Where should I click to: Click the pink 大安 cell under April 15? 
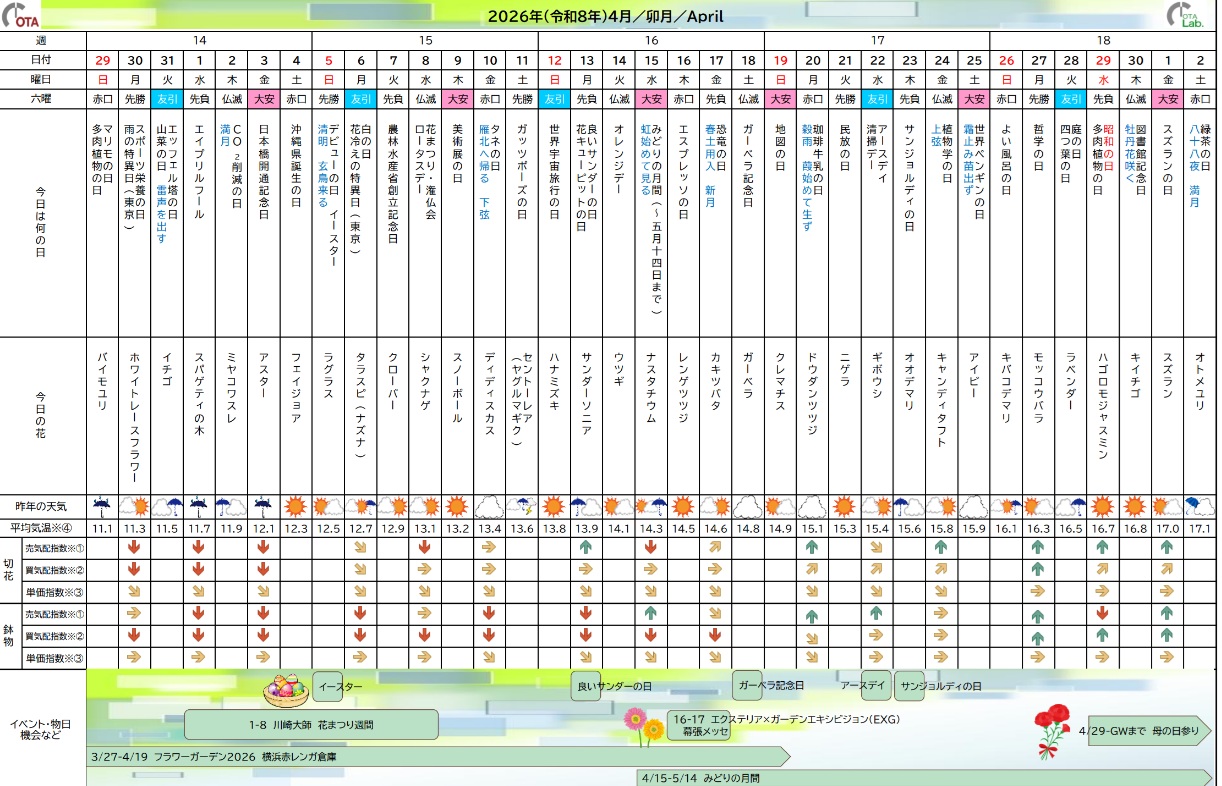click(651, 99)
